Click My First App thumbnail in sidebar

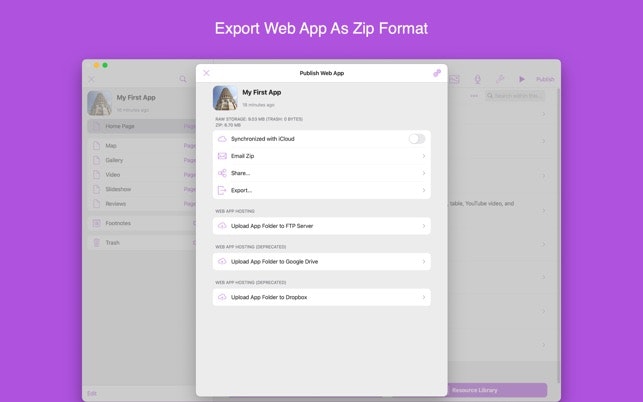coord(100,103)
